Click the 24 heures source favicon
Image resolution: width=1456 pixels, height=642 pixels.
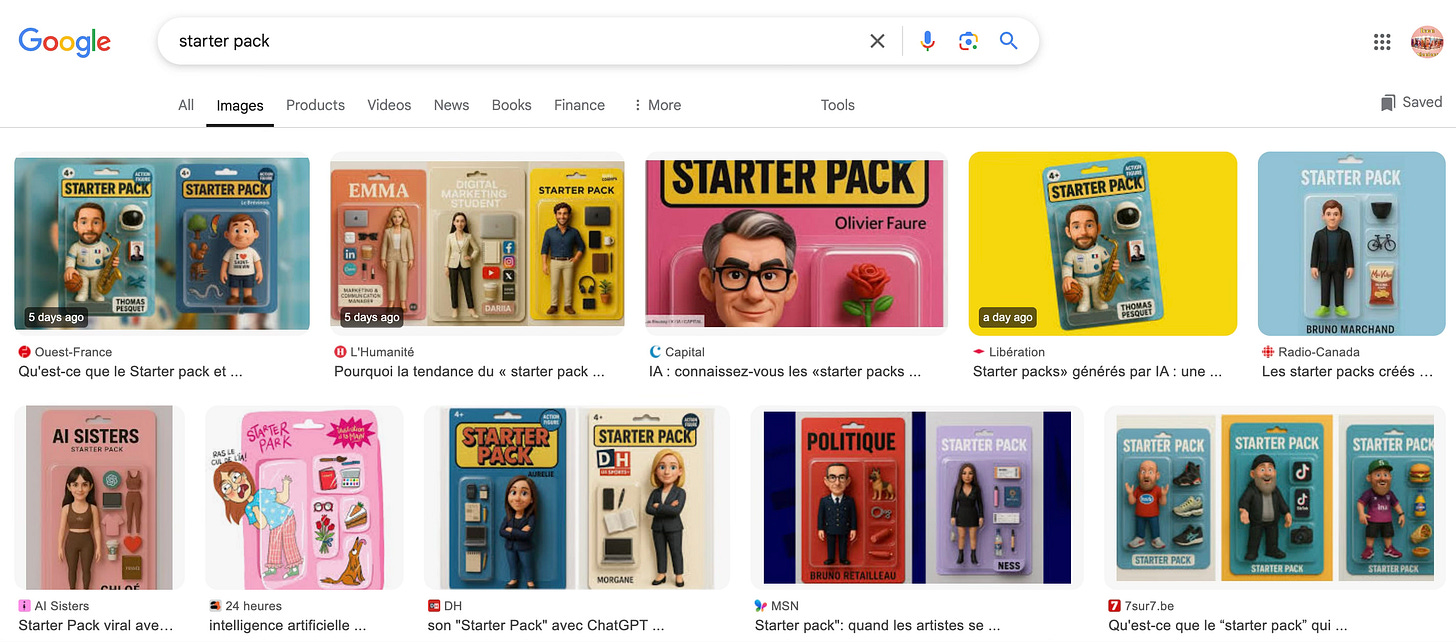pos(215,606)
